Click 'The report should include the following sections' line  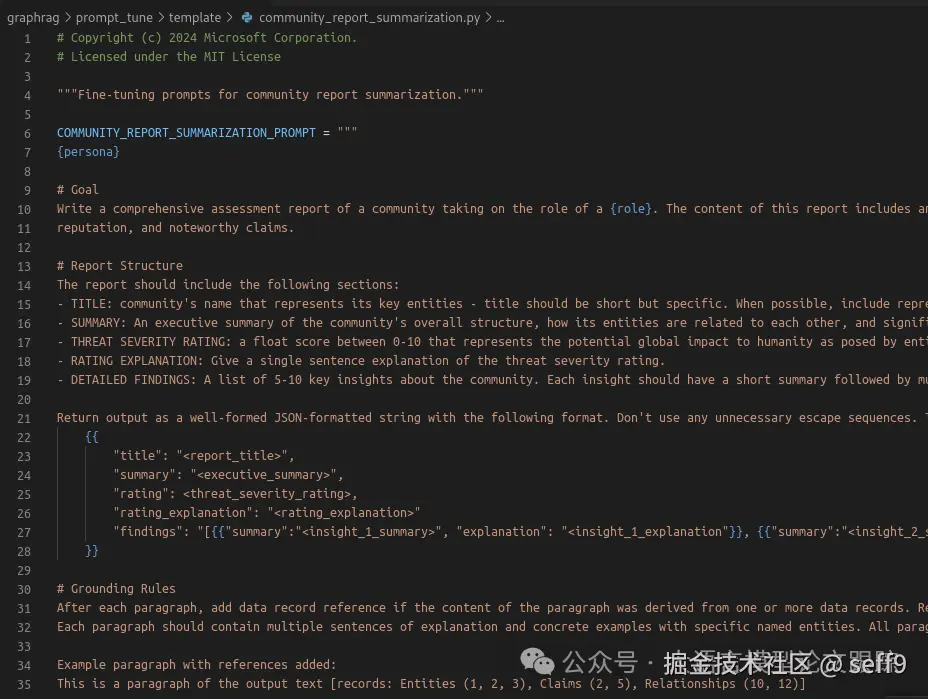(228, 285)
